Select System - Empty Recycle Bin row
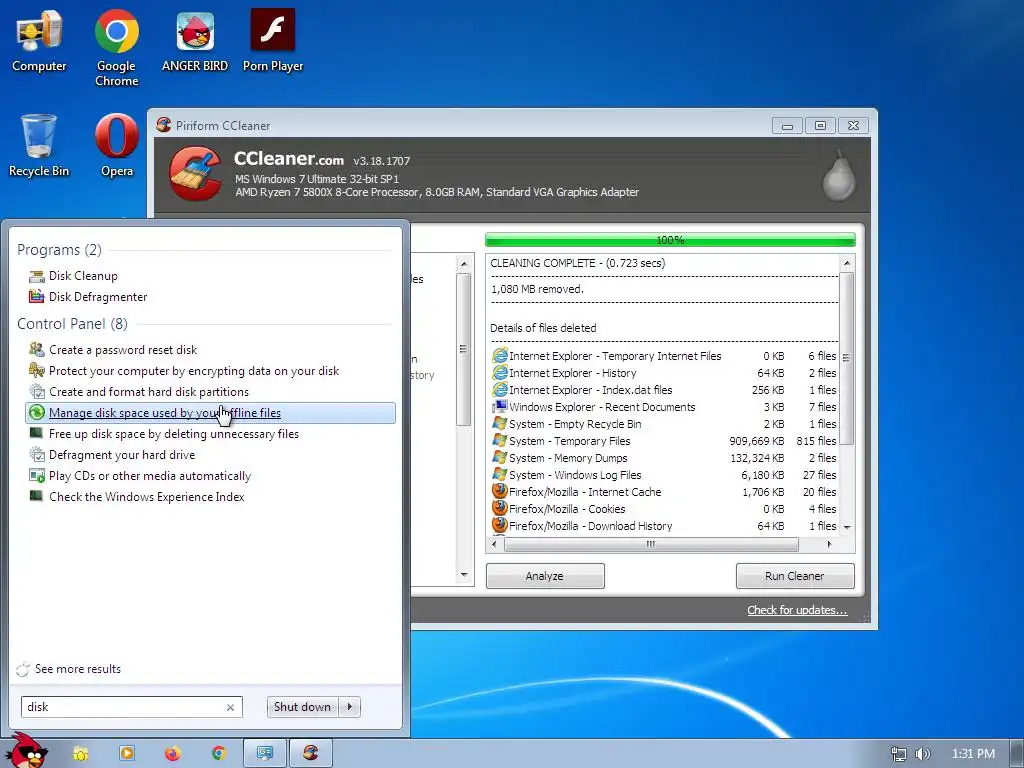This screenshot has height=768, width=1024. [664, 424]
